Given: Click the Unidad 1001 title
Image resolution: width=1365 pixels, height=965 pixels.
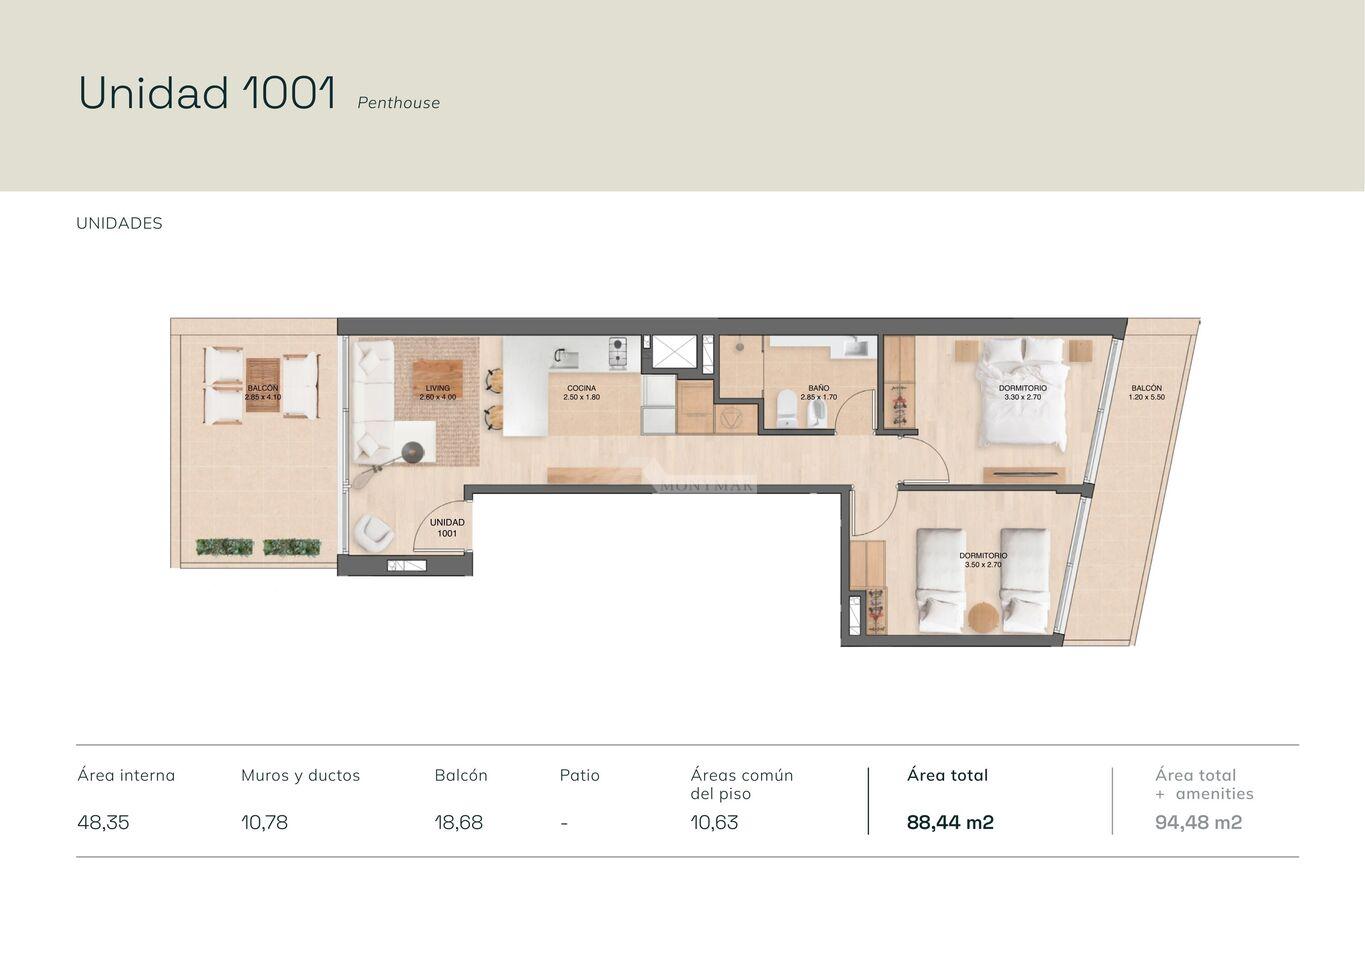Looking at the screenshot, I should click(x=207, y=93).
